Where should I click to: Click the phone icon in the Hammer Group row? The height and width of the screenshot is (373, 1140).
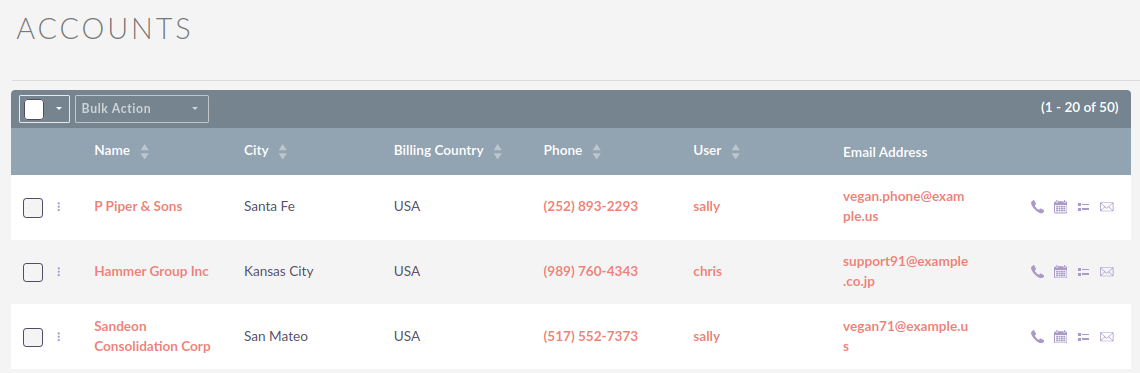click(1037, 272)
